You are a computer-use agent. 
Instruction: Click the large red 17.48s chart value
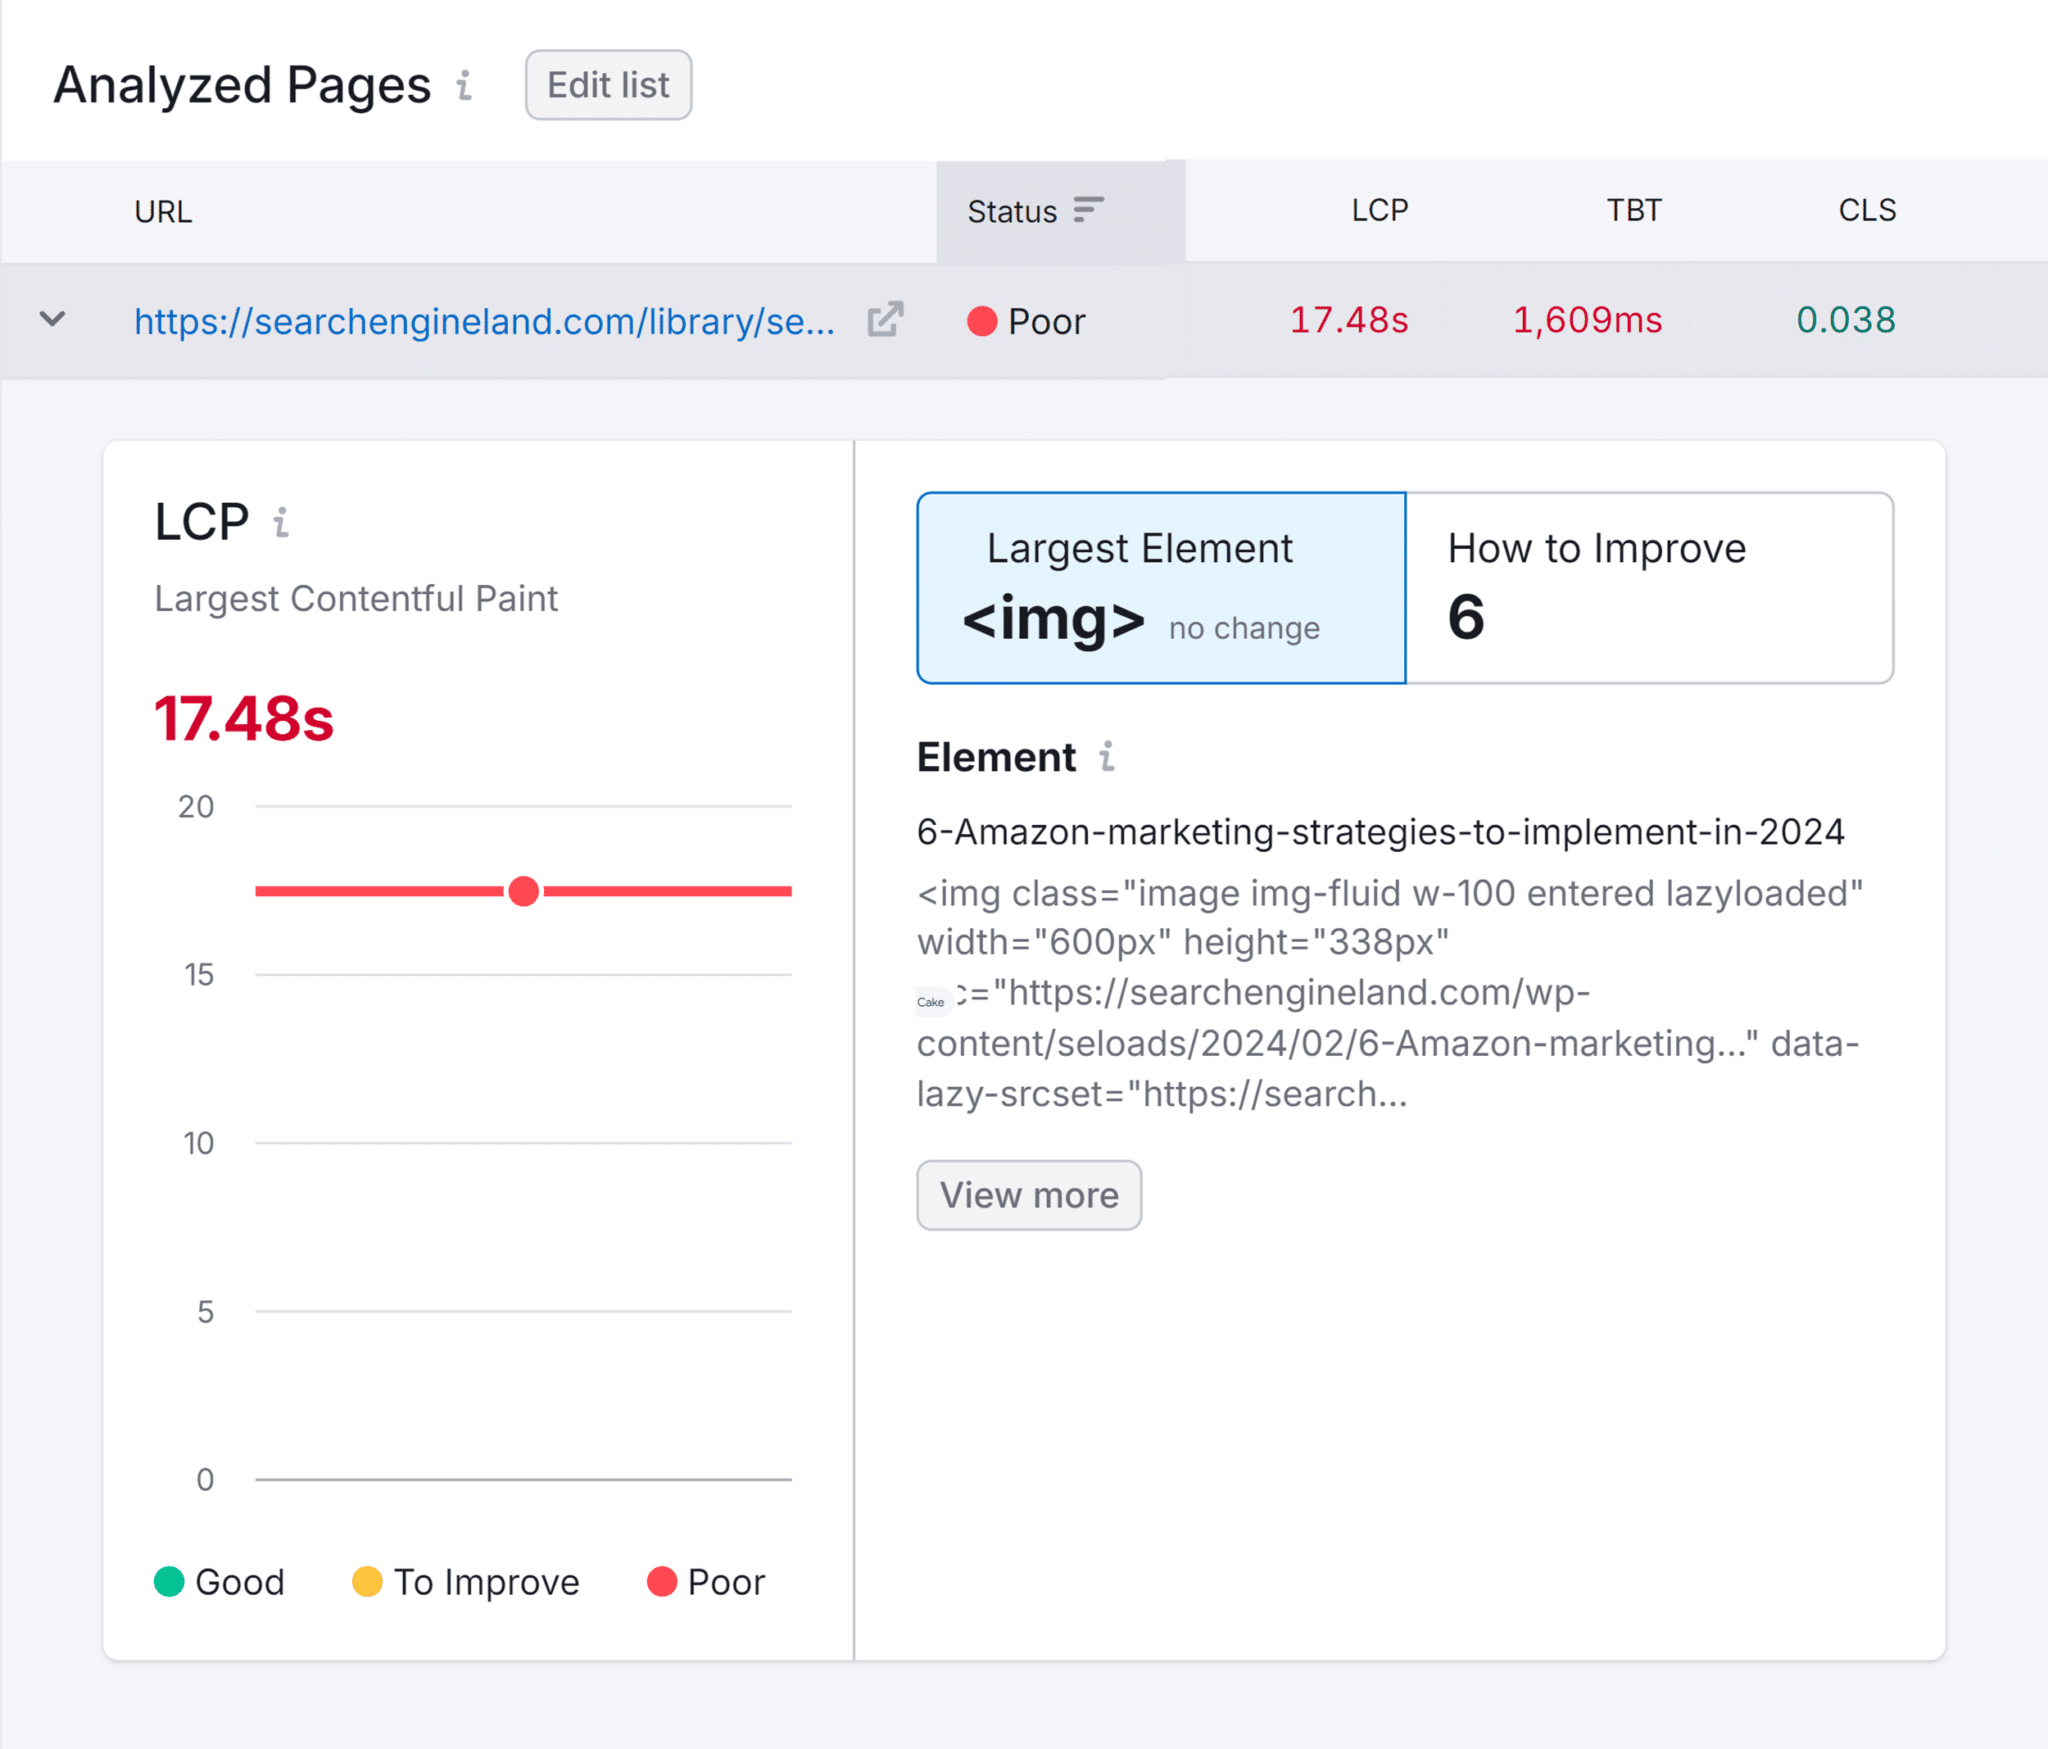(244, 719)
